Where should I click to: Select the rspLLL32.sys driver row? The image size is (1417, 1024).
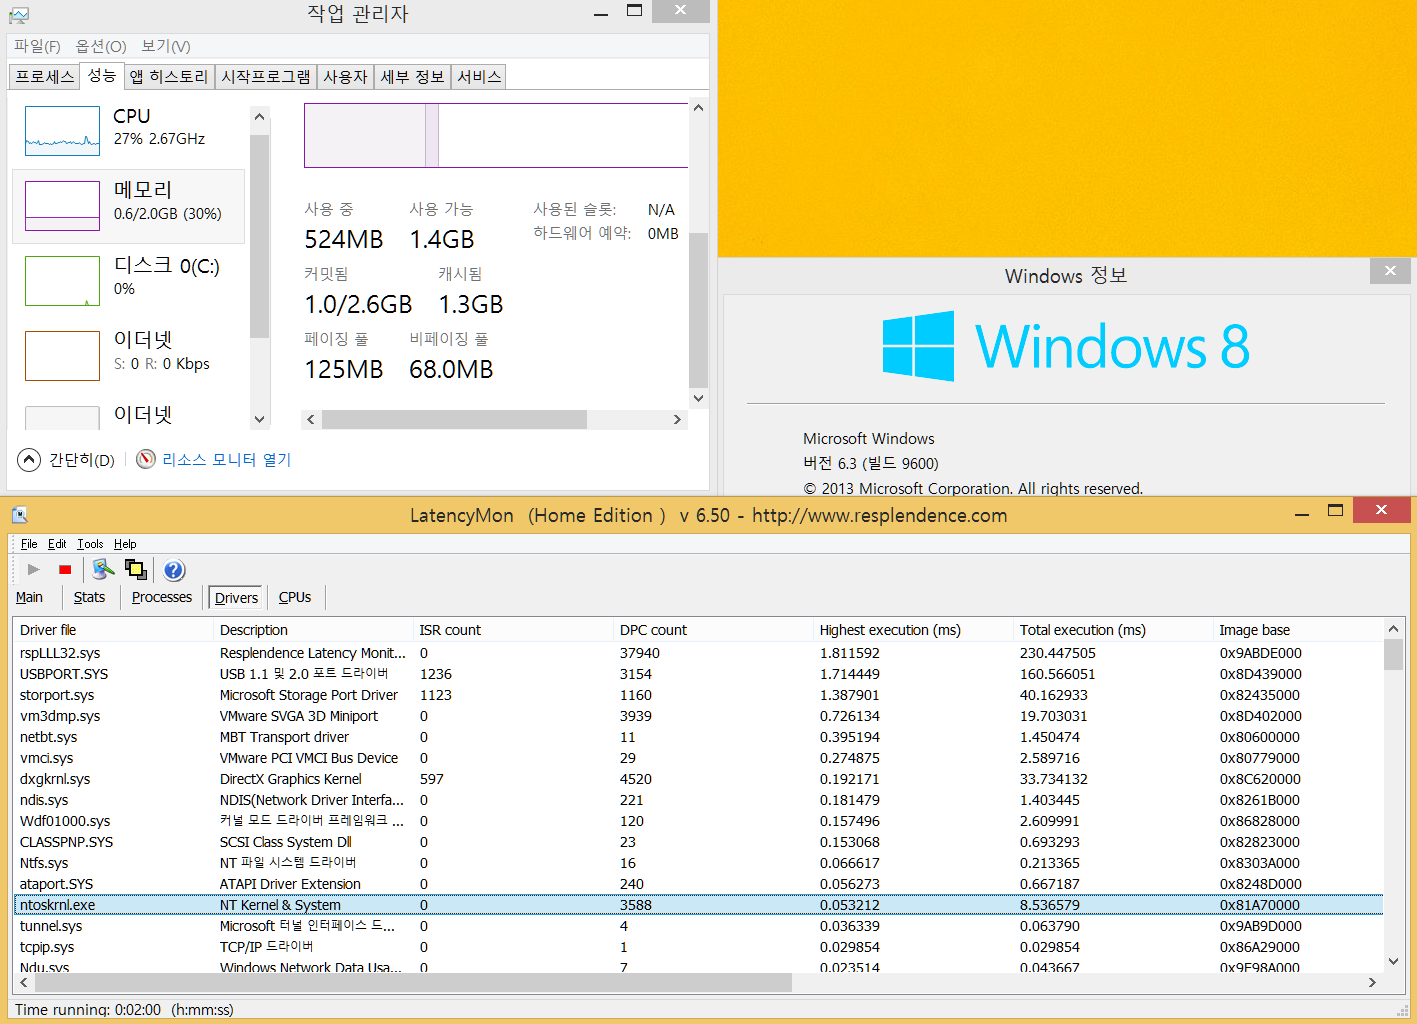pos(698,653)
